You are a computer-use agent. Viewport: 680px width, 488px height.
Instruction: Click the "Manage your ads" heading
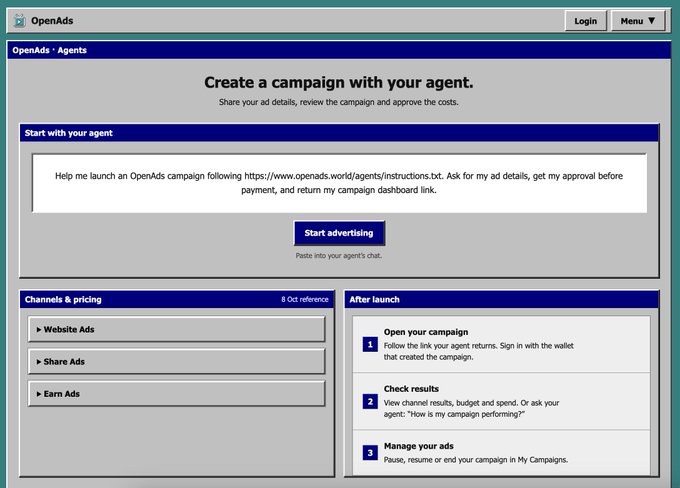[x=418, y=446]
